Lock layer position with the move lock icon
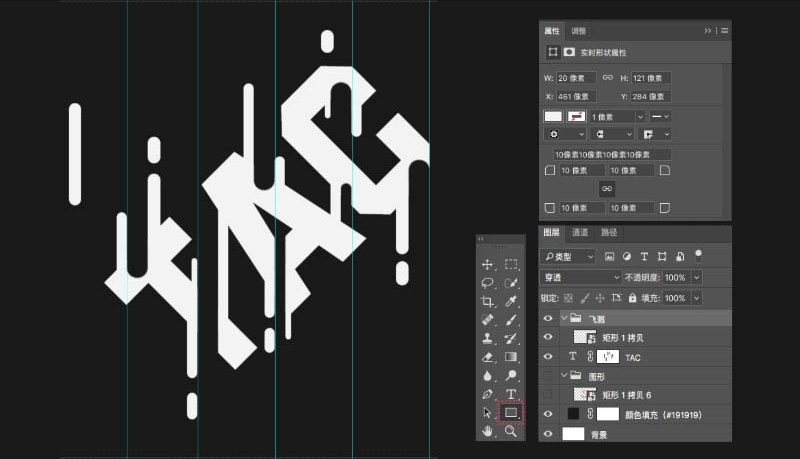This screenshot has width=800, height=459. click(x=601, y=298)
